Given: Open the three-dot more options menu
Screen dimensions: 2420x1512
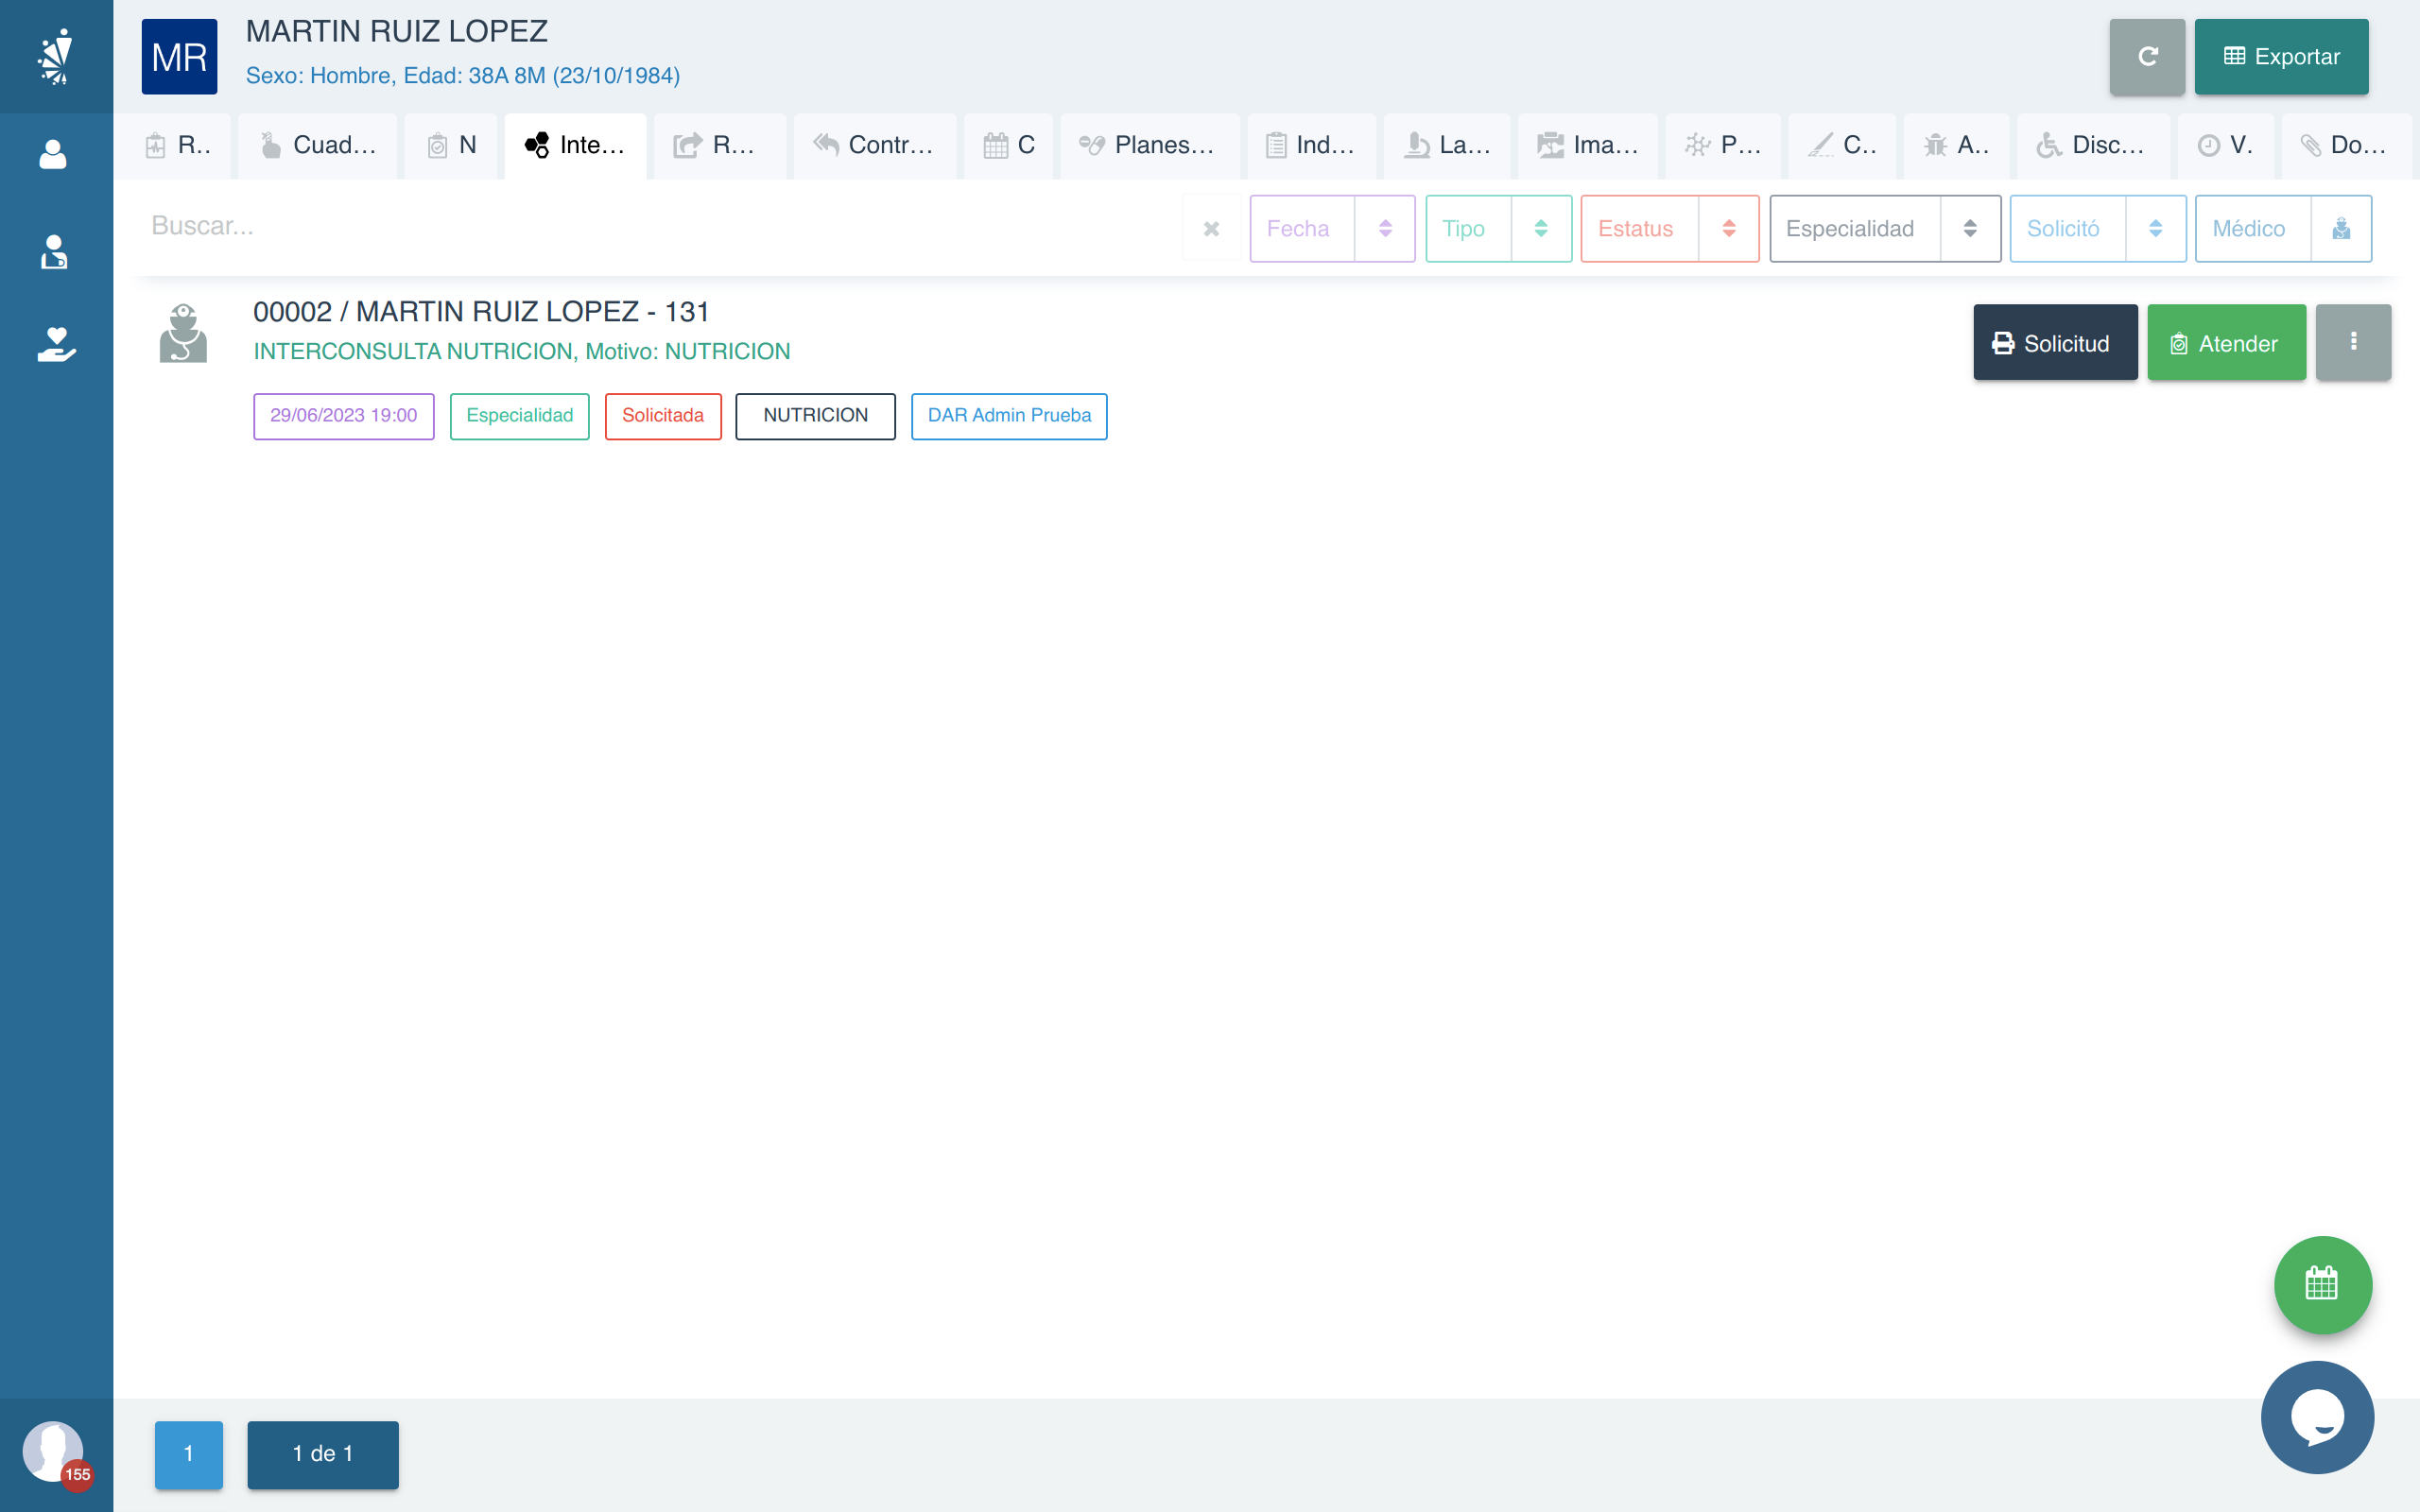Looking at the screenshot, I should [x=2353, y=343].
